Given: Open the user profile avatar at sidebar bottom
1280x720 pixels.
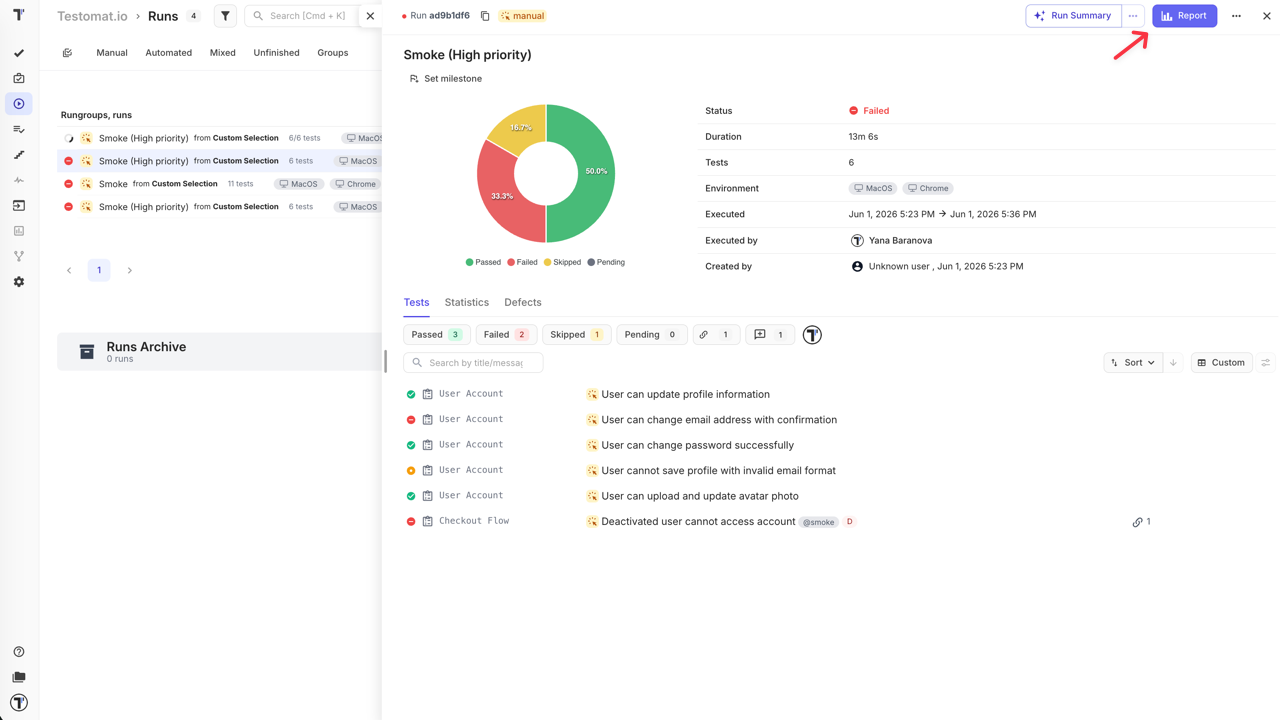Looking at the screenshot, I should (19, 703).
